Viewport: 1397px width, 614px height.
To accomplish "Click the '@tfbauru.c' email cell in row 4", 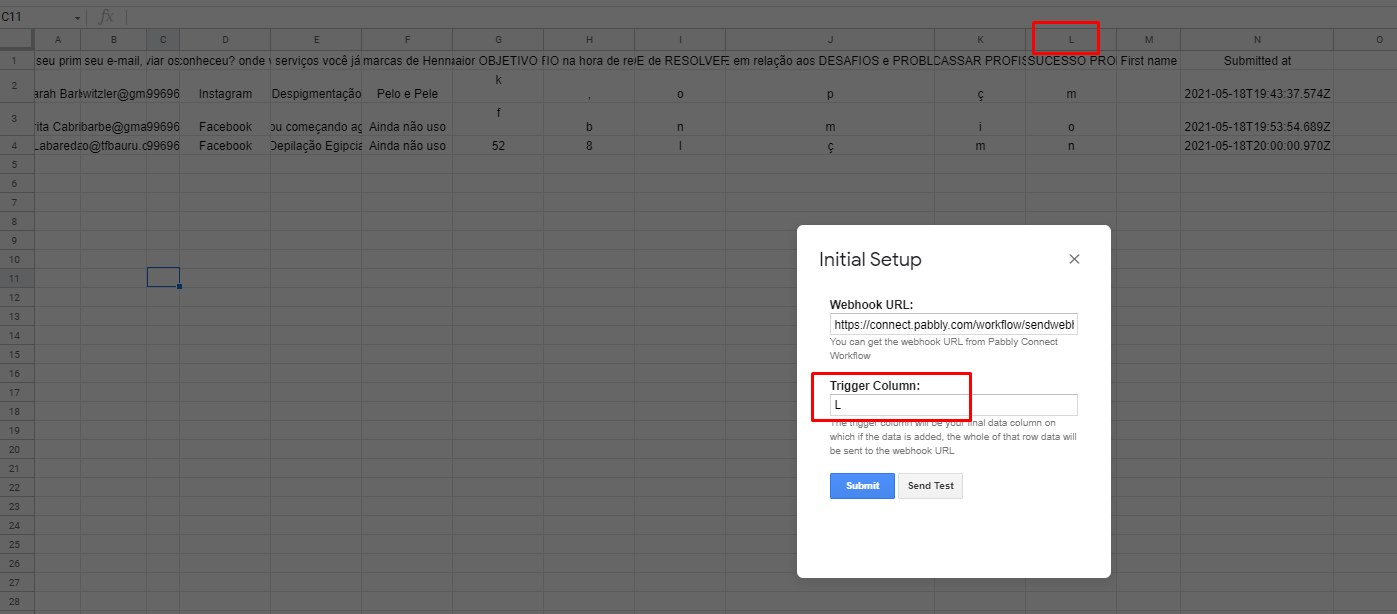I will 114,146.
